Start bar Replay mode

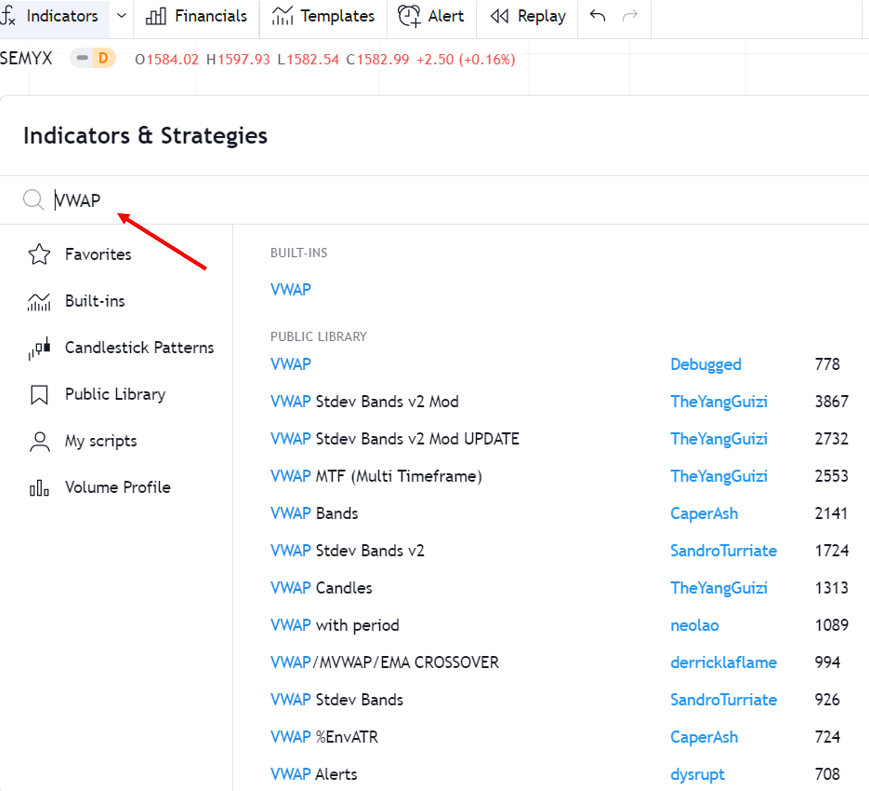tap(528, 16)
